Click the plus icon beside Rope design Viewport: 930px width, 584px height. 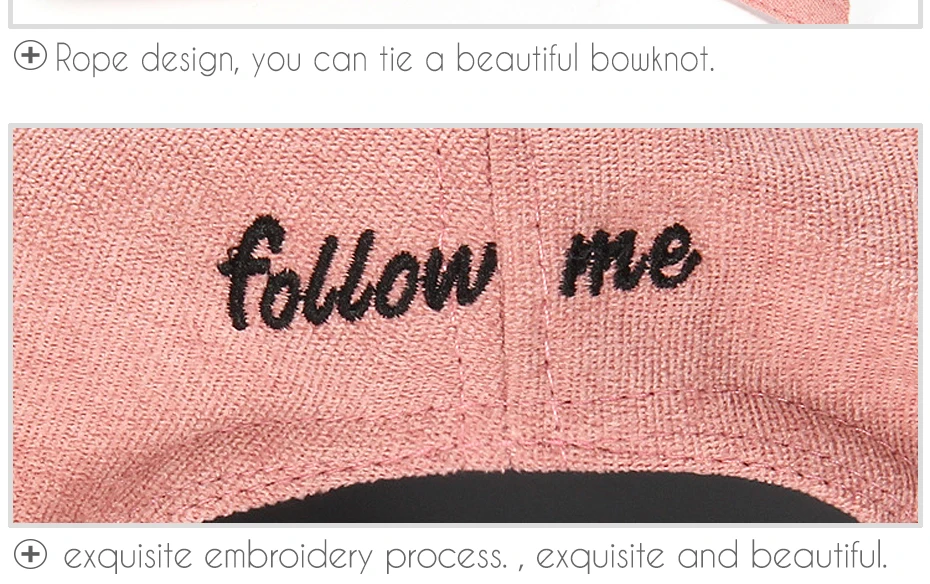coord(30,56)
